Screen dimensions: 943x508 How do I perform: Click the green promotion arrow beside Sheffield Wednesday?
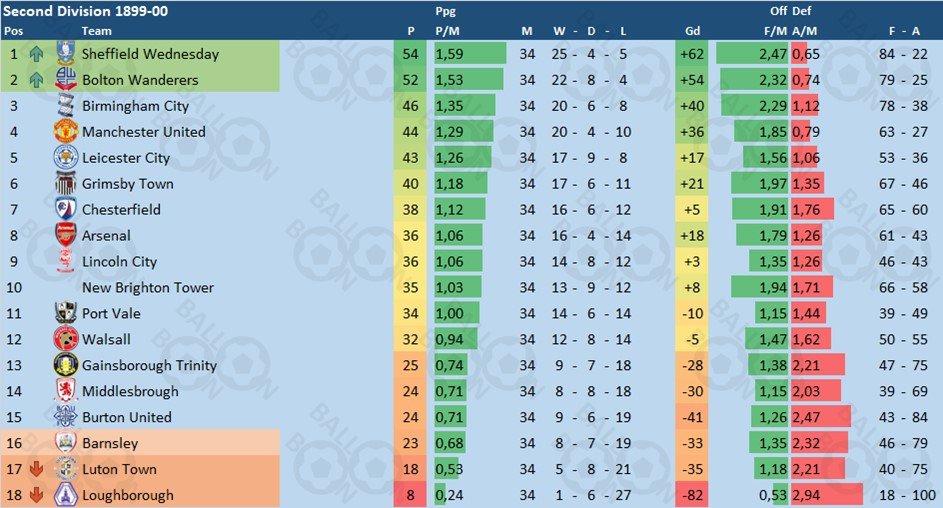click(x=36, y=54)
